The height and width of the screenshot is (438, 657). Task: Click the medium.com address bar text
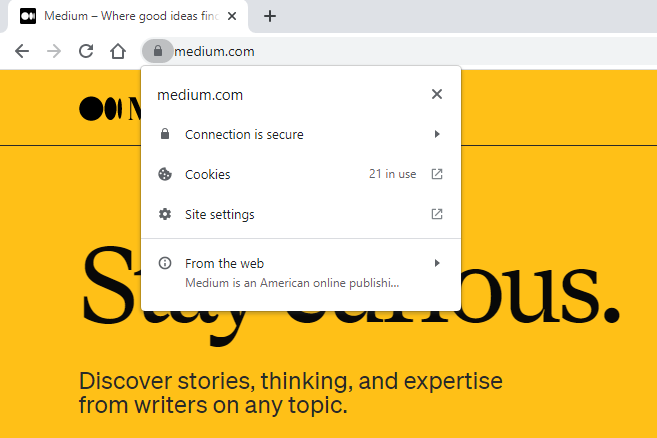(x=214, y=52)
